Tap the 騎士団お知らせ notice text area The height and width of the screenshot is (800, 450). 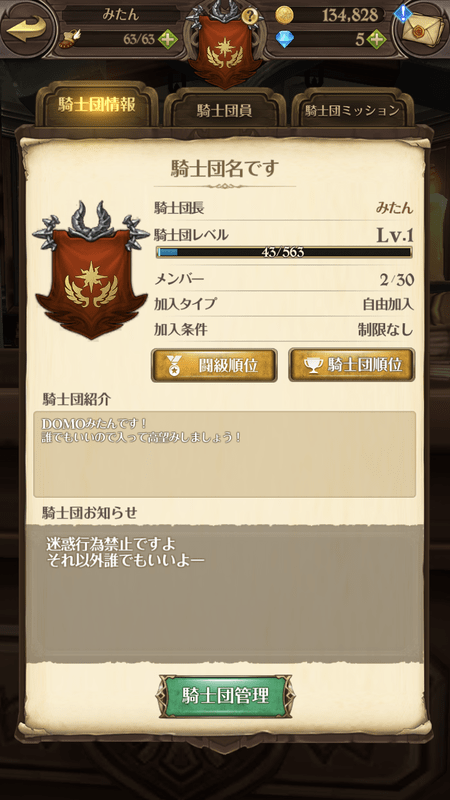coord(224,594)
